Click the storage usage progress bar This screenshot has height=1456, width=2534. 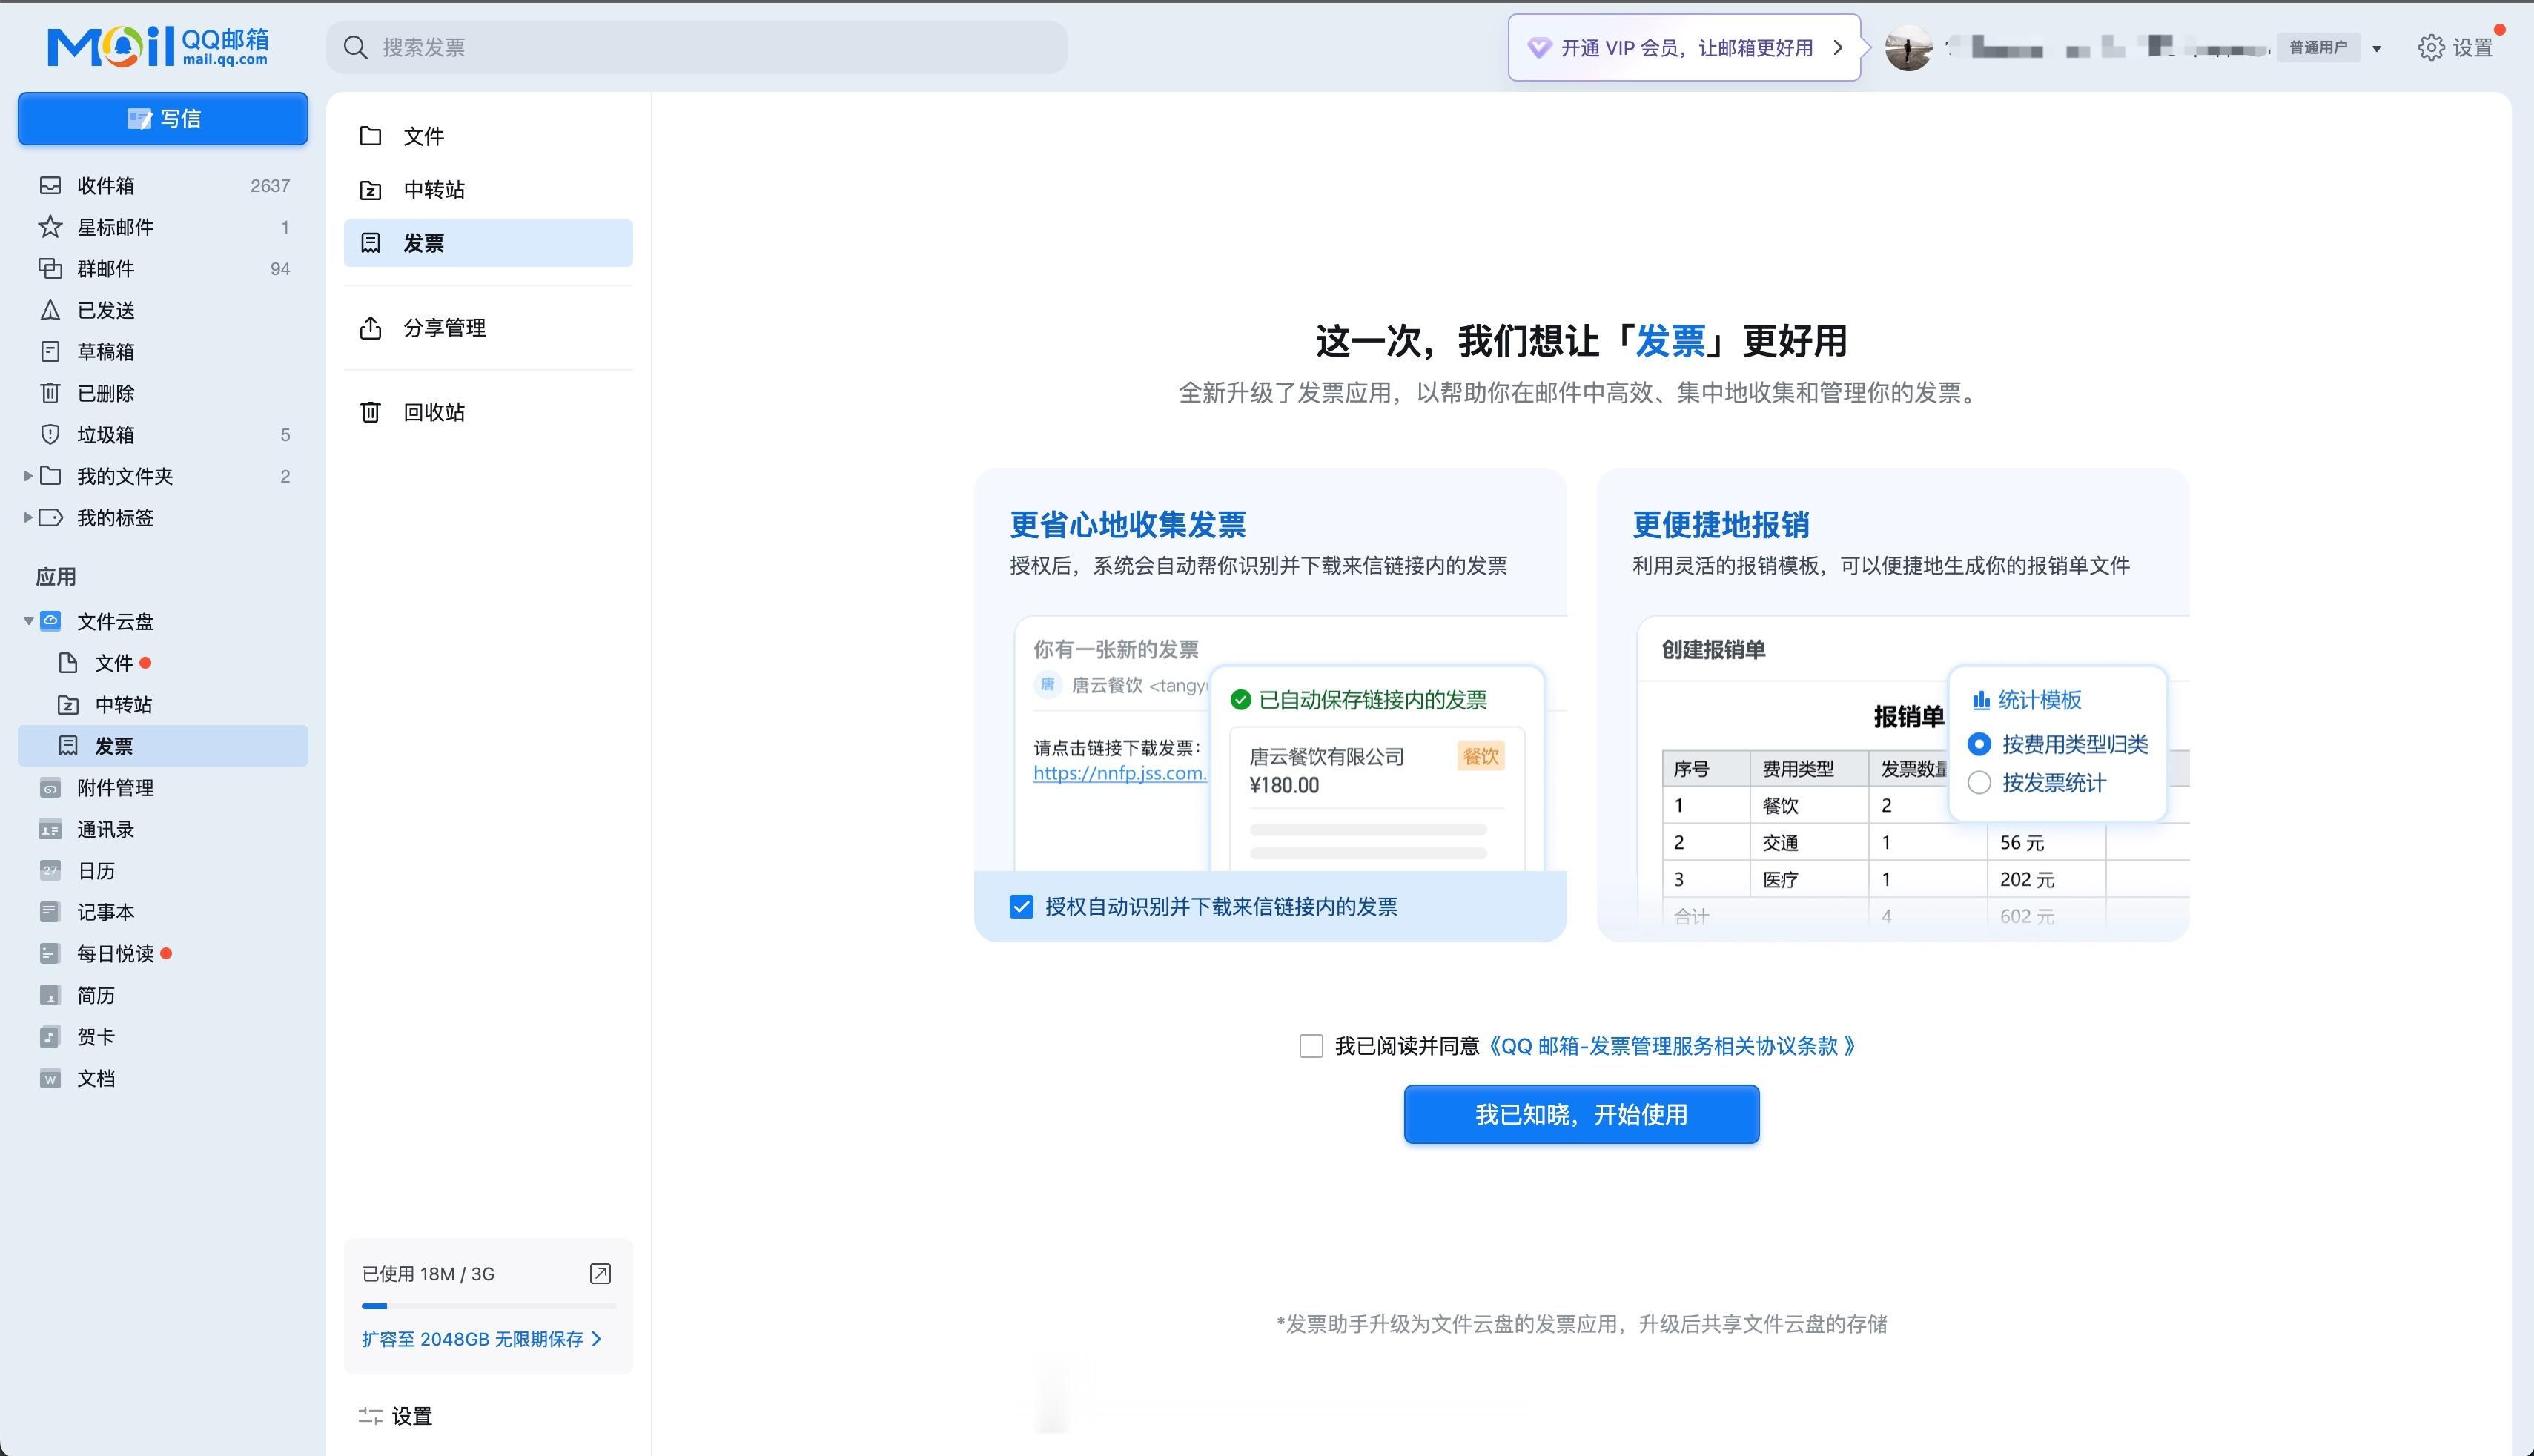tap(488, 1306)
